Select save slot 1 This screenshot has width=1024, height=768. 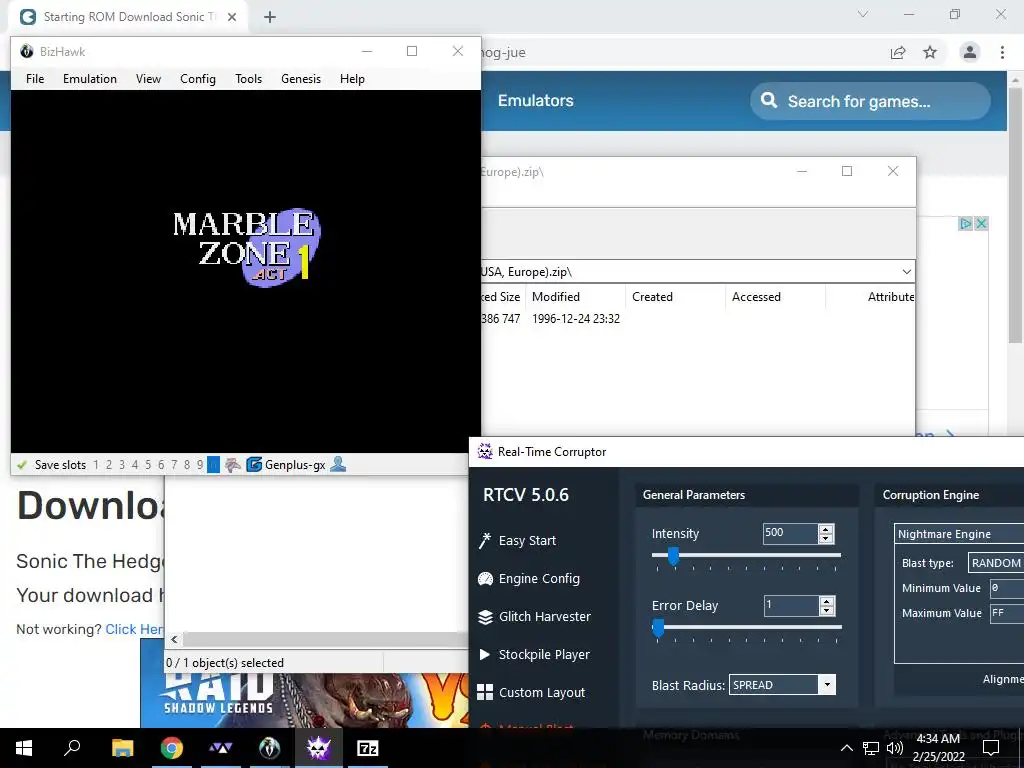click(96, 465)
